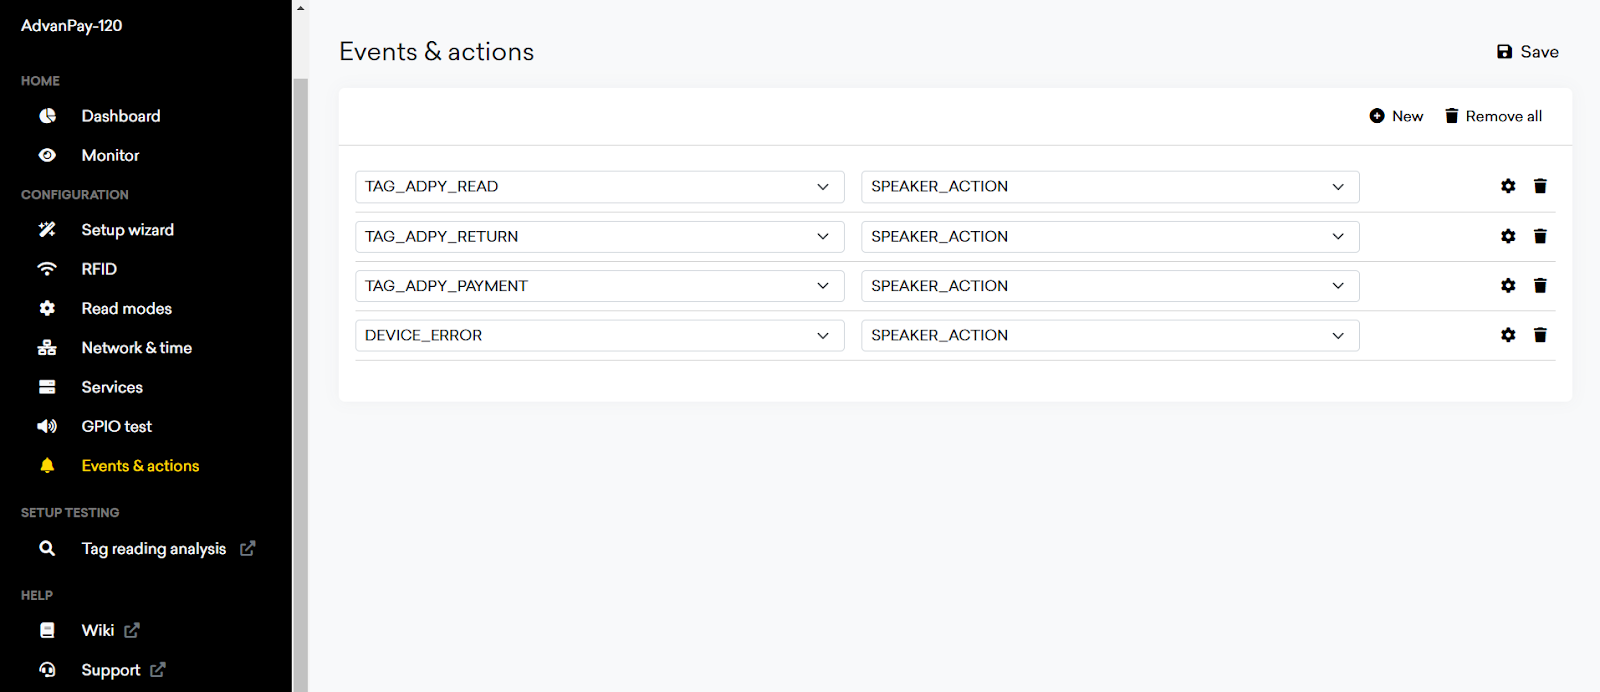This screenshot has width=1600, height=692.
Task: Open settings gear for DEVICE_ERROR row
Action: click(1508, 335)
